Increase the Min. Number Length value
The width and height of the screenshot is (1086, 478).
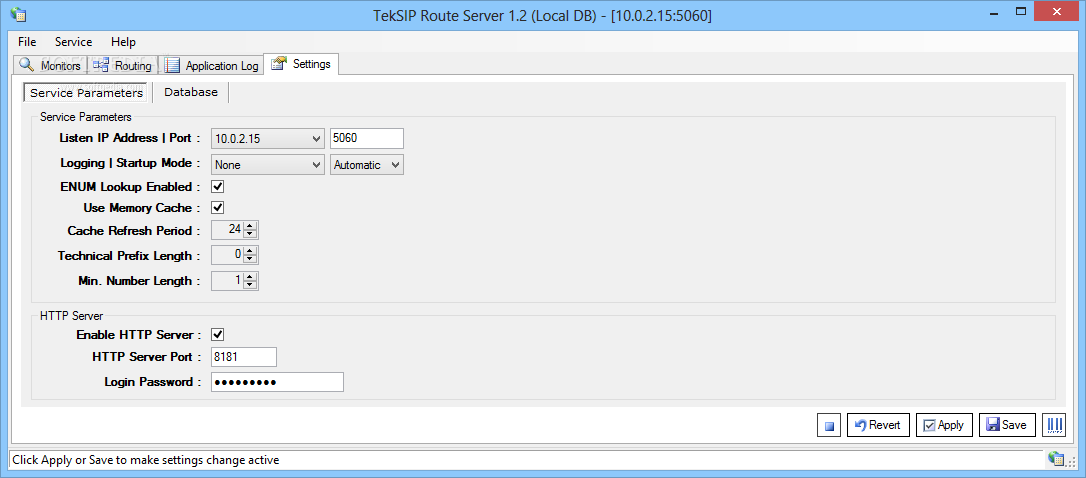(250, 276)
